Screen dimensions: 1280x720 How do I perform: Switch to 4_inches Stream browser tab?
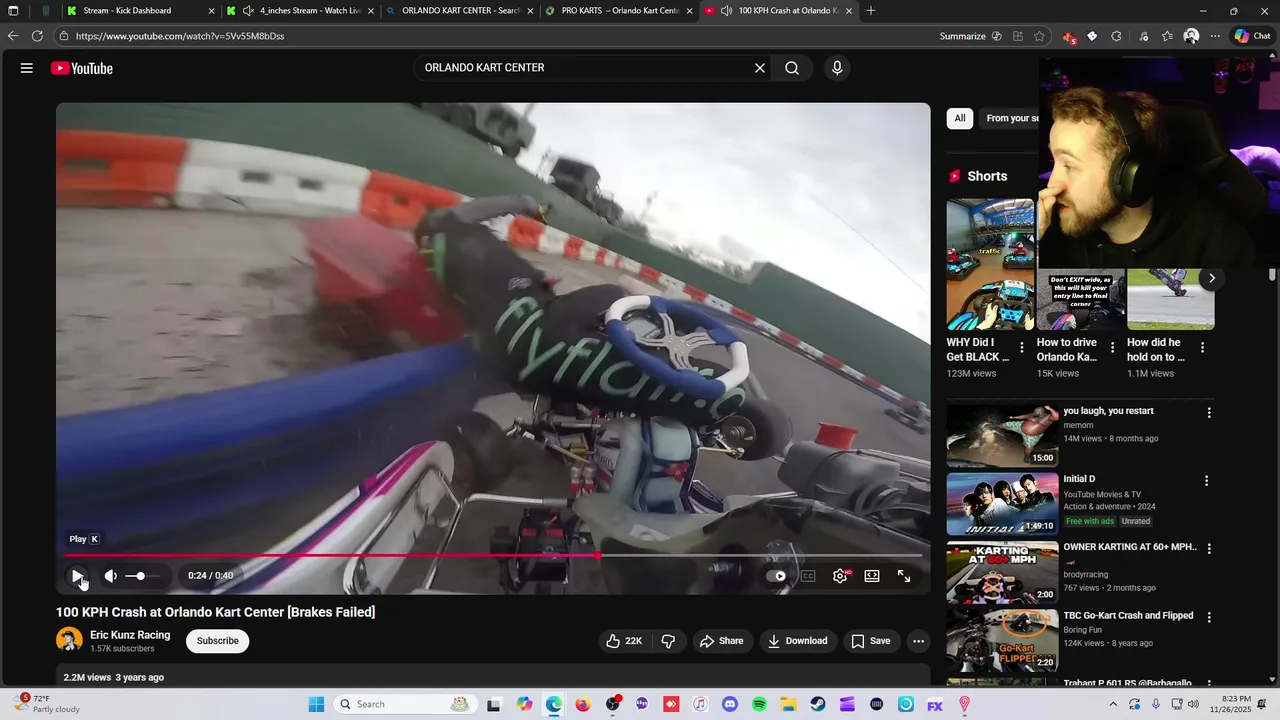click(300, 11)
